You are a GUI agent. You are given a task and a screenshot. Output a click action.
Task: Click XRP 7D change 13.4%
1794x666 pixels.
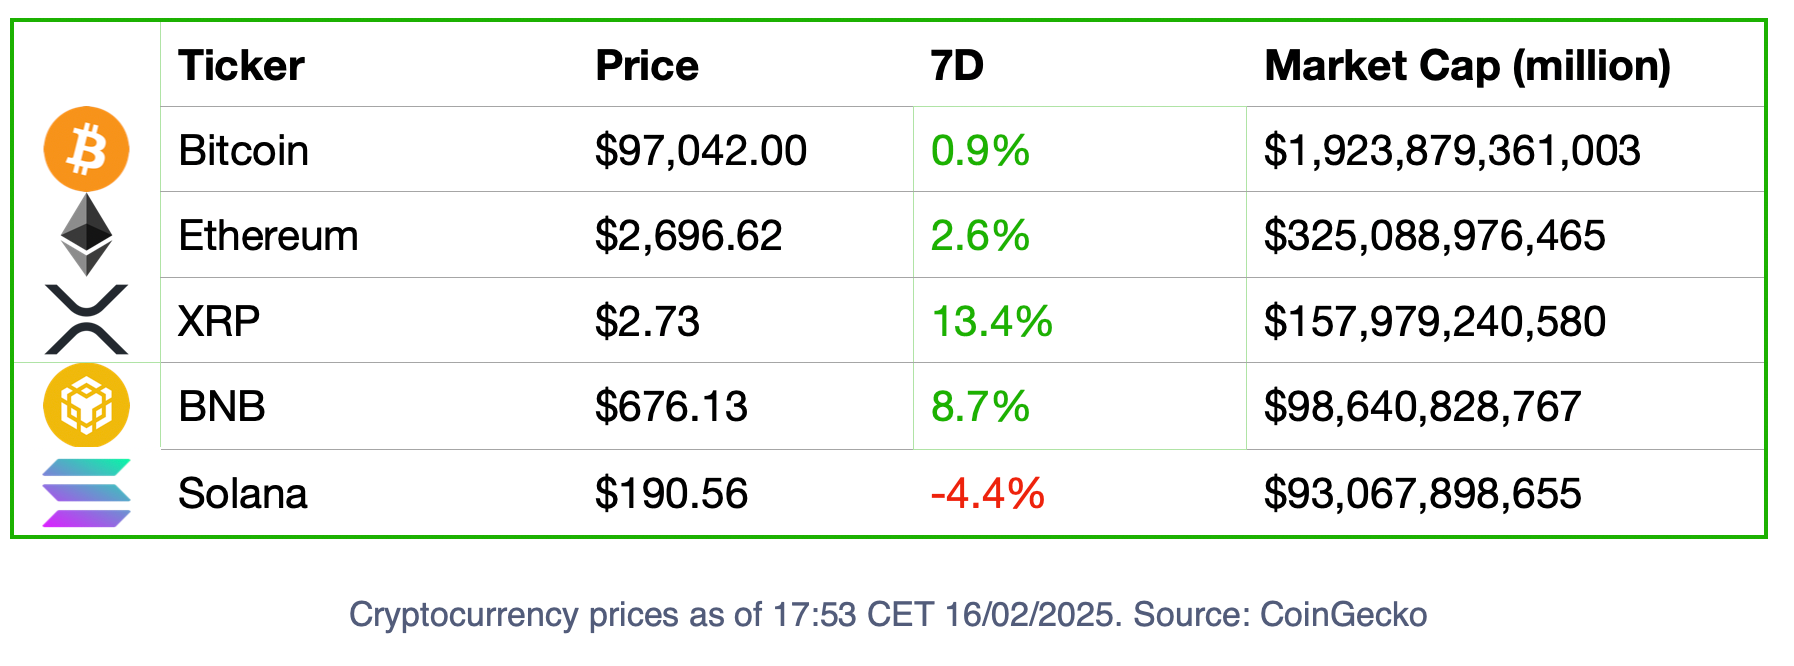pyautogui.click(x=992, y=322)
